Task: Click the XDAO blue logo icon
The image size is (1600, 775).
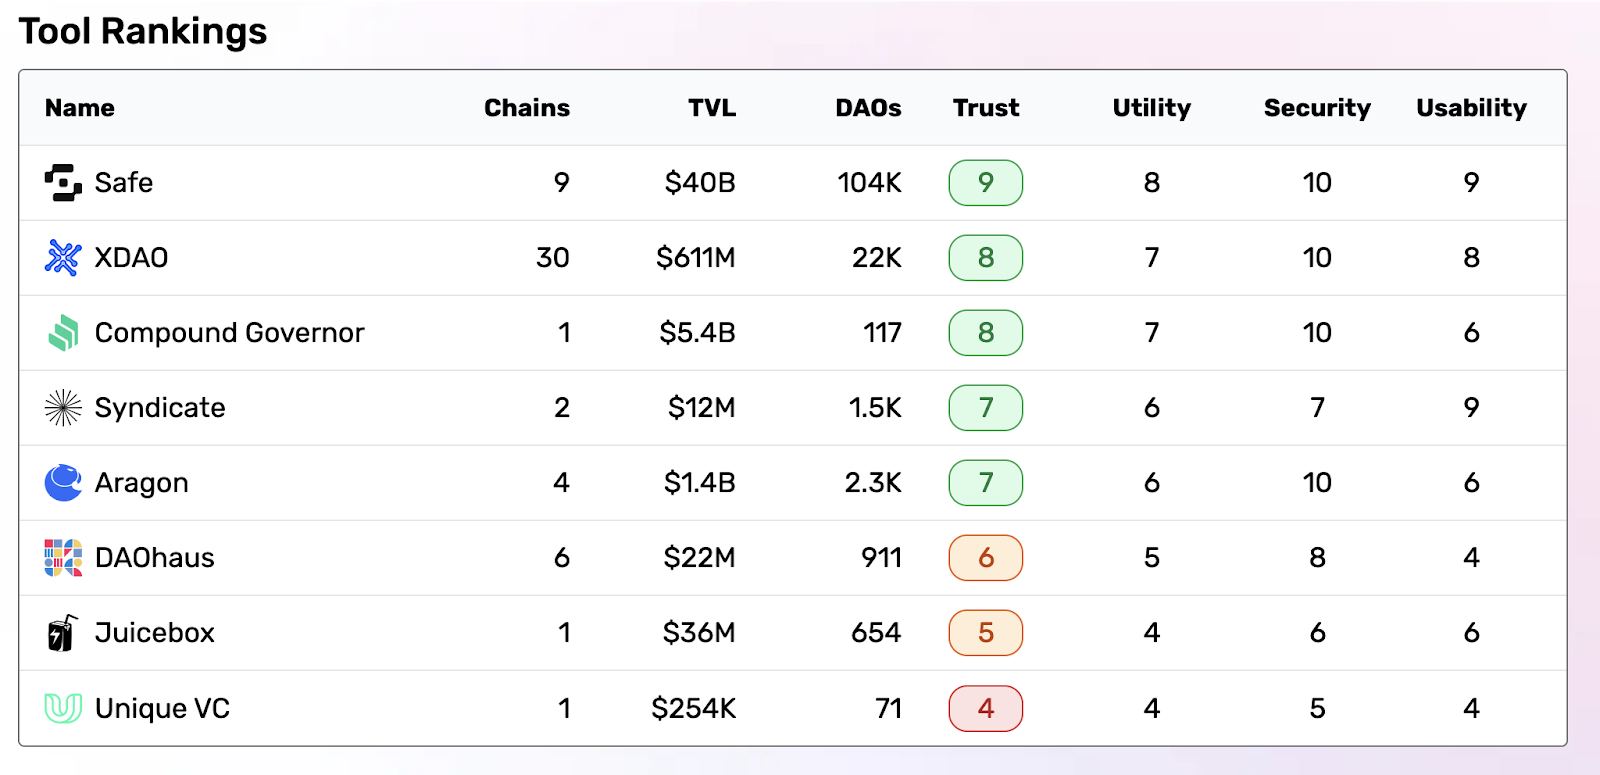Action: pos(63,258)
